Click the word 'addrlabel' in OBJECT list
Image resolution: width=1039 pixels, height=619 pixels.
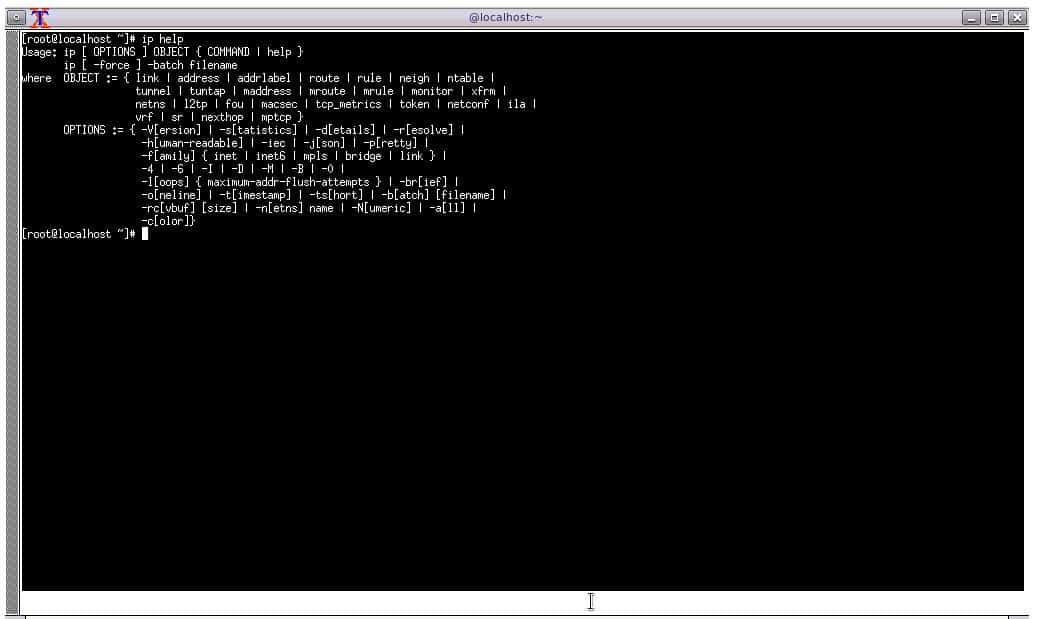point(264,78)
